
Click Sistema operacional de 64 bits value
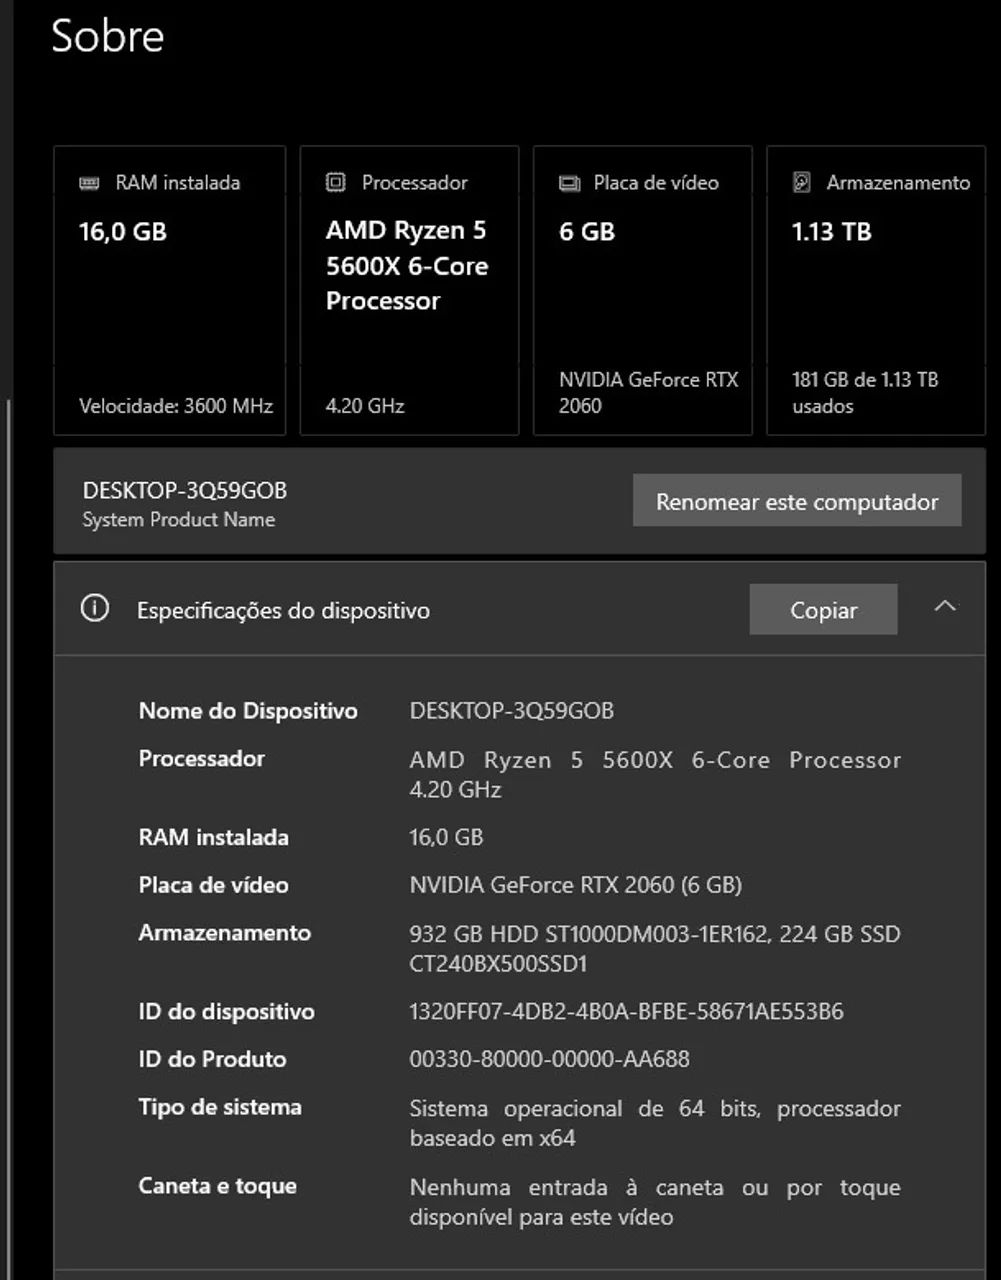pos(655,1123)
